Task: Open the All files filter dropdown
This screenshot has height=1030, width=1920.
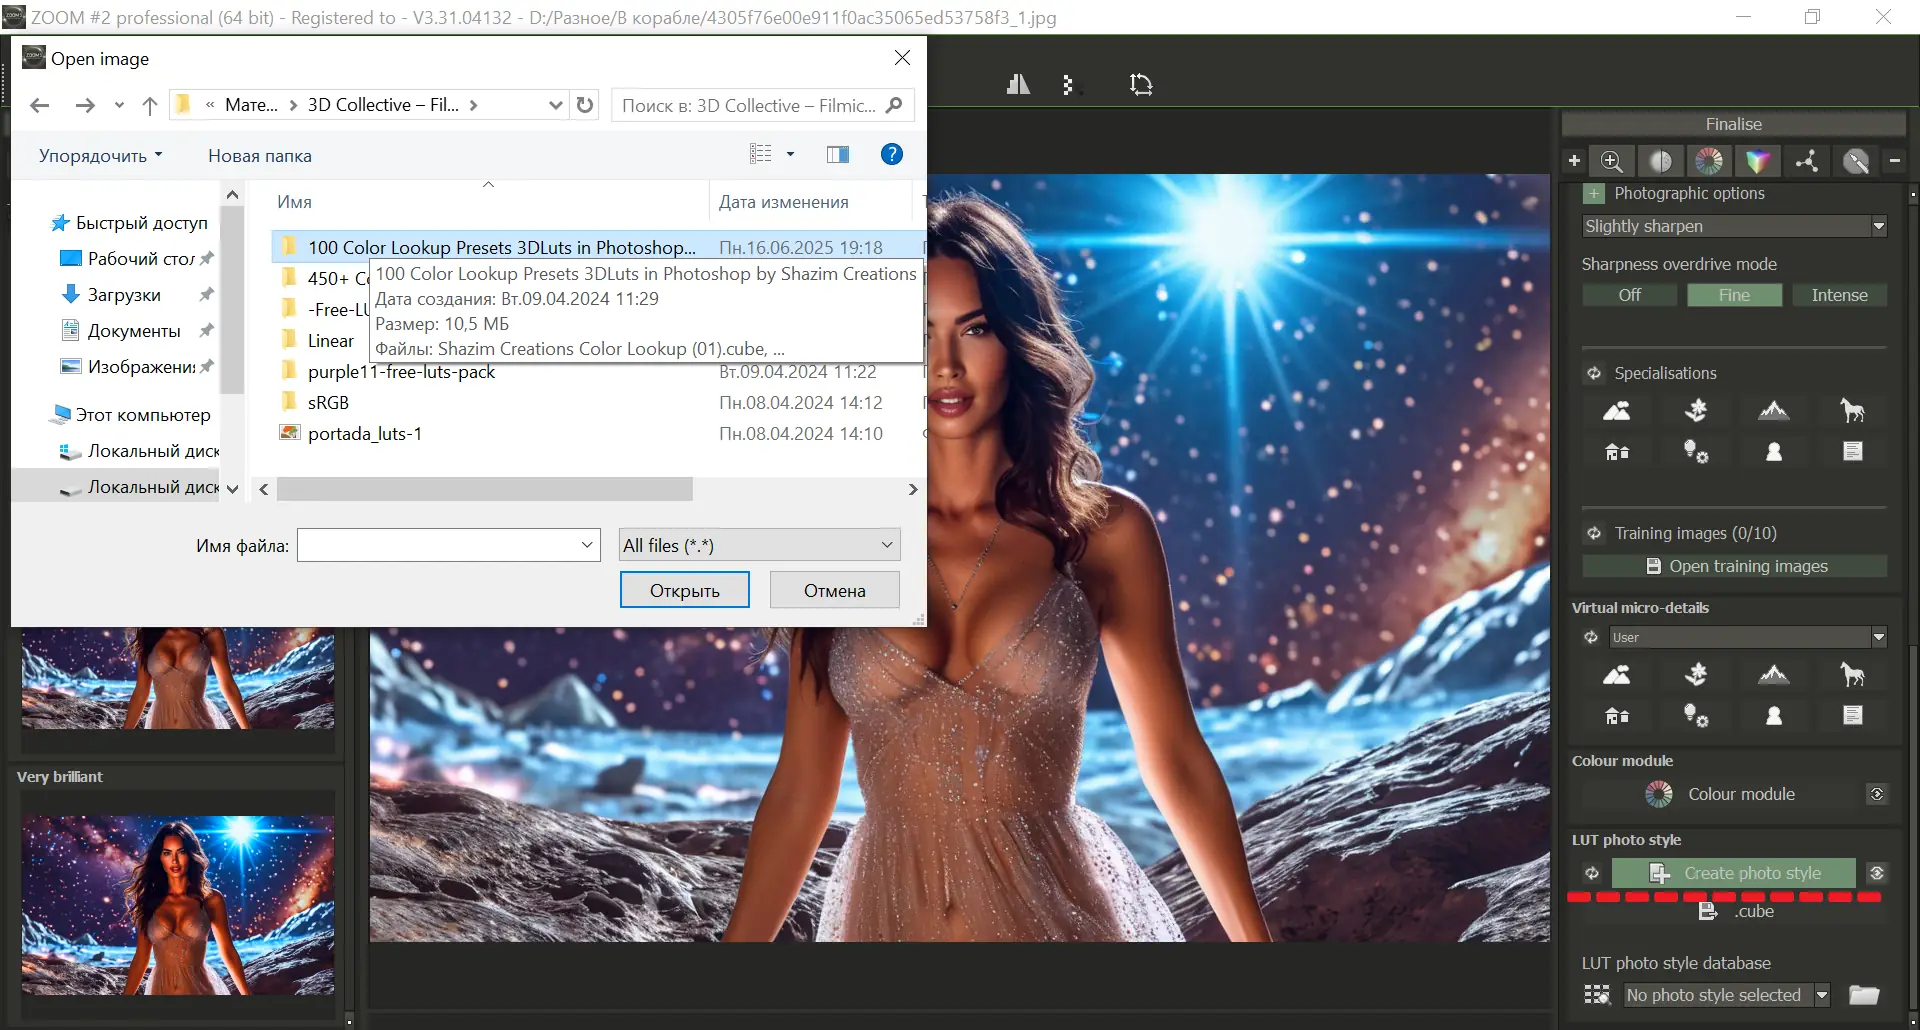Action: click(x=886, y=544)
